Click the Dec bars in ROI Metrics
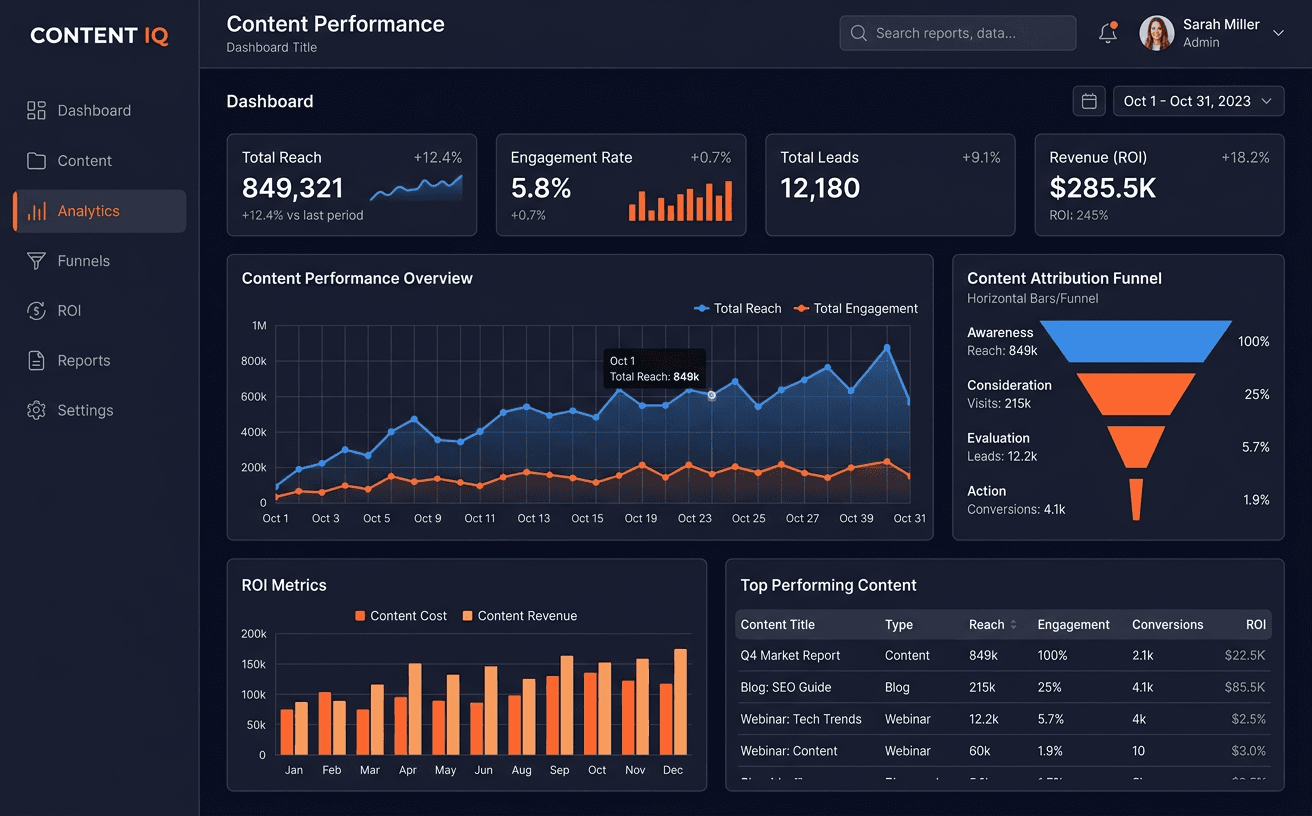The image size is (1312, 816). pyautogui.click(x=673, y=702)
